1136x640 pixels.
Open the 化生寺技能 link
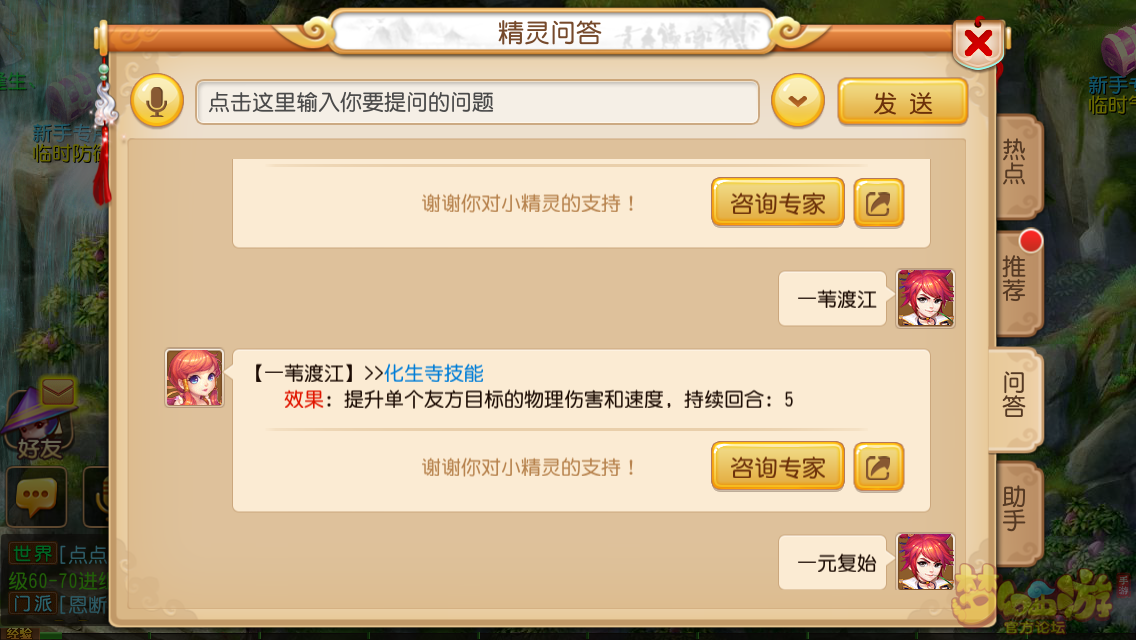[x=433, y=373]
